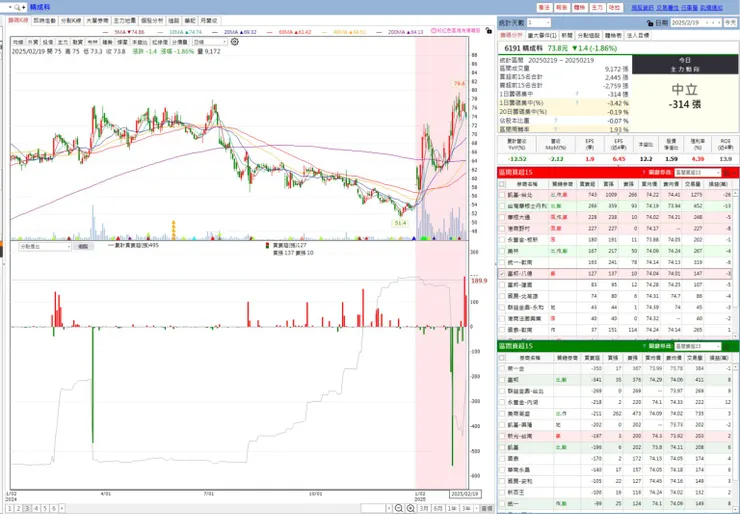Click help icon beside 佔股本比重
This screenshot has width=740, height=514.
point(555,121)
